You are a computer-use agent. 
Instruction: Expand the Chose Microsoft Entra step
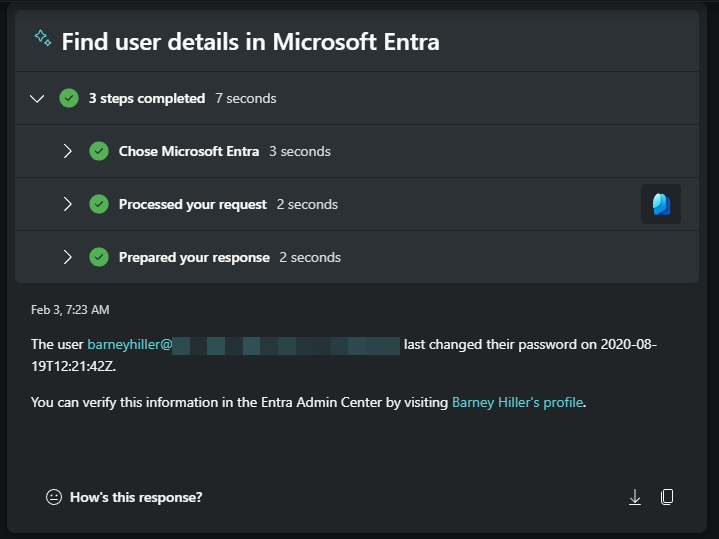click(x=67, y=151)
